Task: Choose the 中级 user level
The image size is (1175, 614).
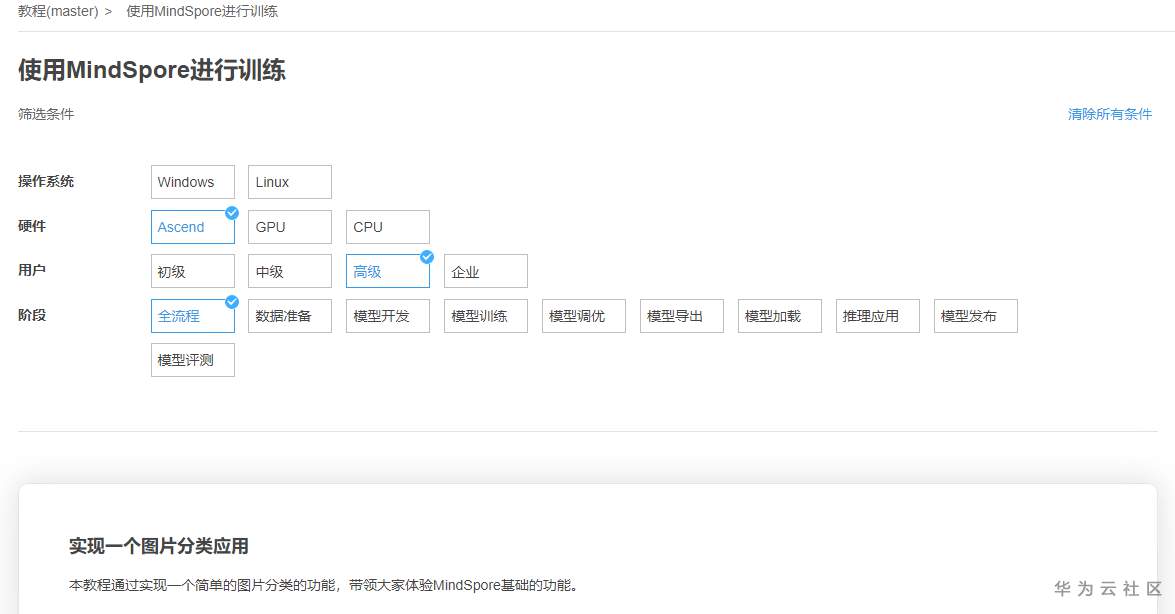Action: (x=290, y=271)
